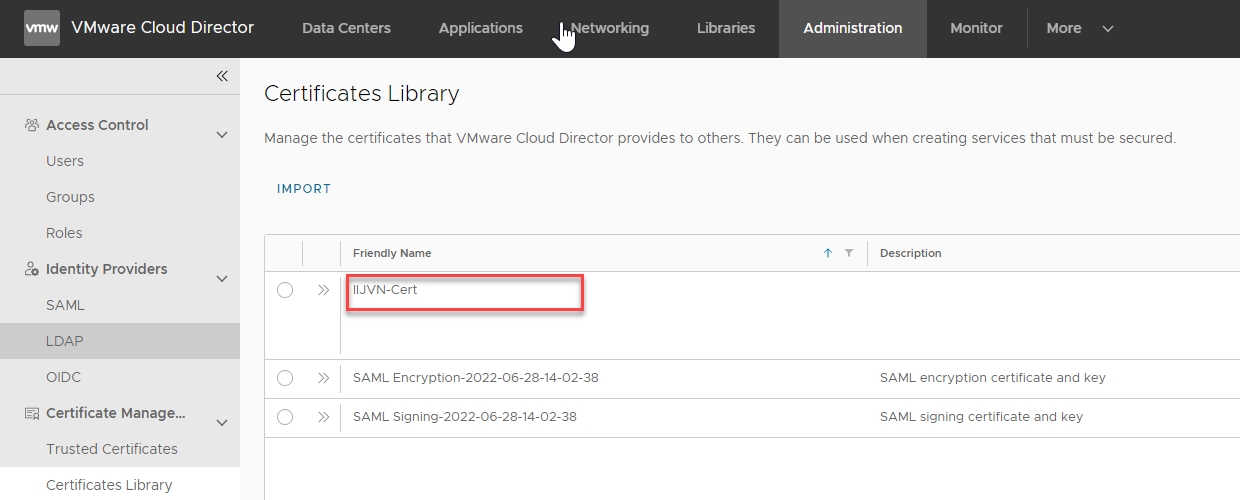
Task: Collapse the Access Control section
Action: coord(222,135)
